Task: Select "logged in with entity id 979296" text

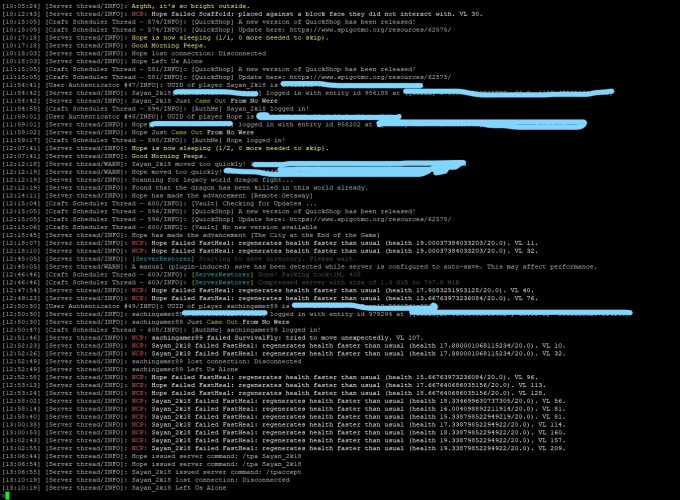Action: click(333, 314)
